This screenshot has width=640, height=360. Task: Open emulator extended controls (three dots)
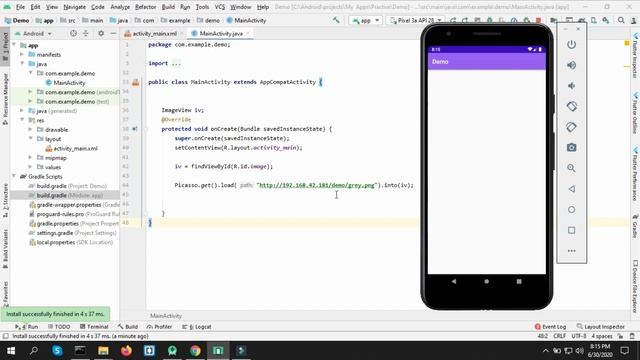click(x=571, y=251)
